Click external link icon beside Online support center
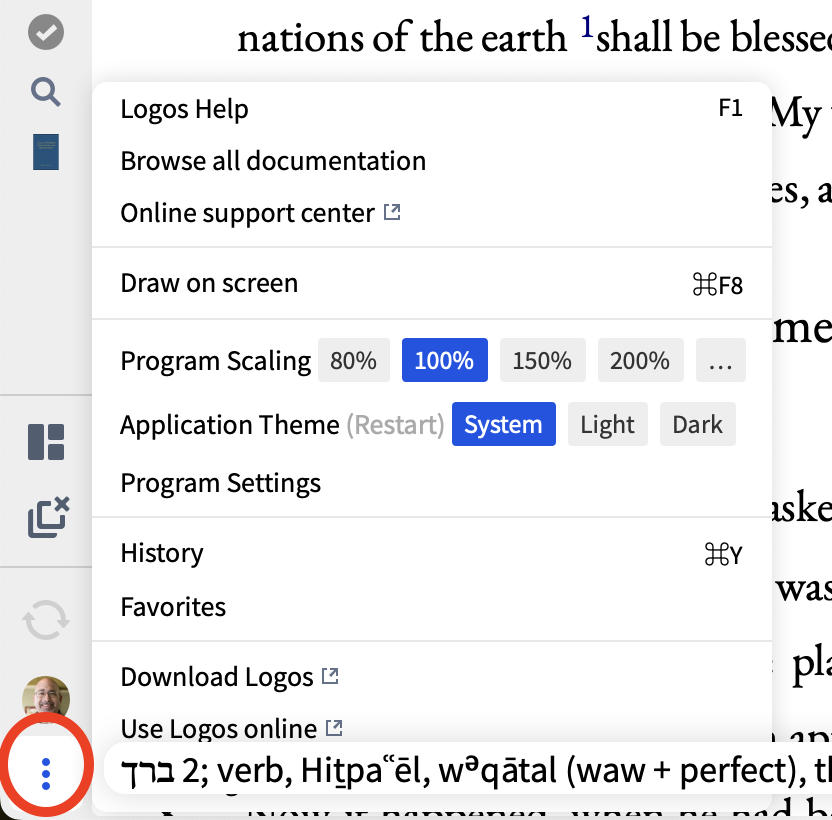The width and height of the screenshot is (832, 820). (392, 212)
